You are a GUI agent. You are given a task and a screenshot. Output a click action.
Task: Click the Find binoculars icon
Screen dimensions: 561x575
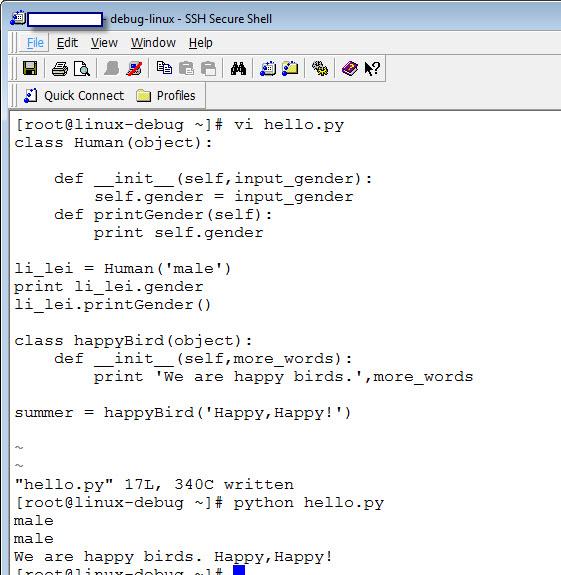238,69
